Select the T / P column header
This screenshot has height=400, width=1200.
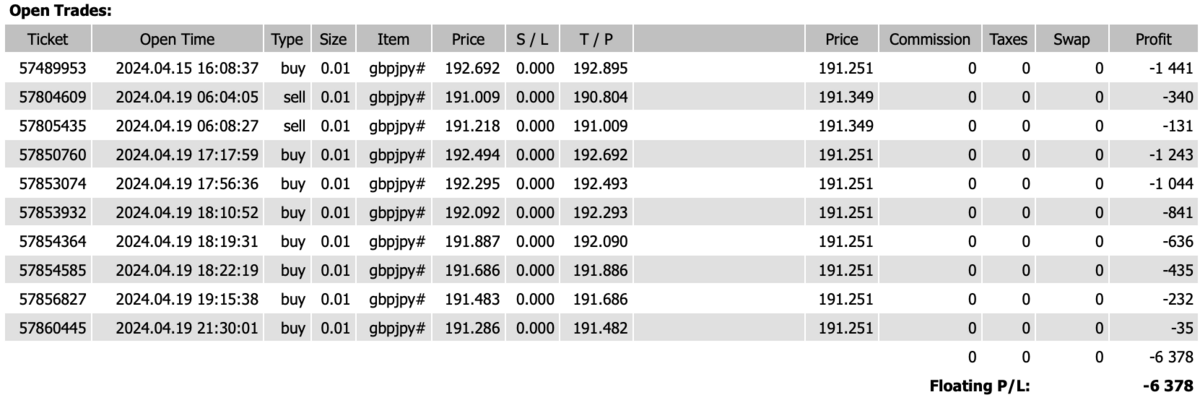(595, 40)
